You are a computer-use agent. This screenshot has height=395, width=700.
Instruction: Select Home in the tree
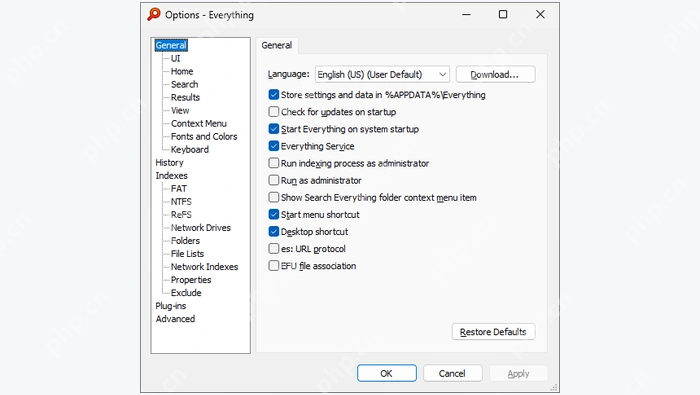[182, 71]
